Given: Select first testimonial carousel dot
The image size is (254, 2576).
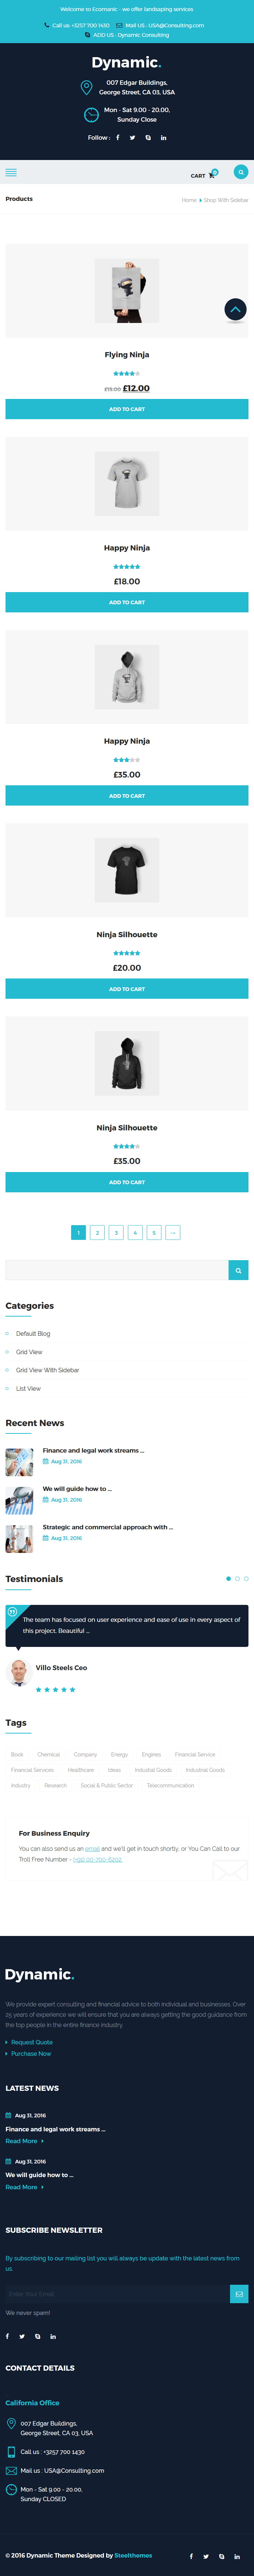Looking at the screenshot, I should point(228,1579).
